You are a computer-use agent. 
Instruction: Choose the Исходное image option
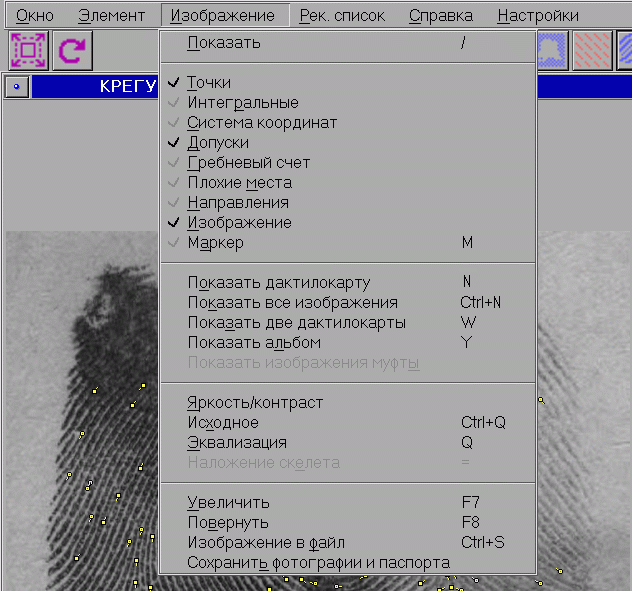point(347,422)
